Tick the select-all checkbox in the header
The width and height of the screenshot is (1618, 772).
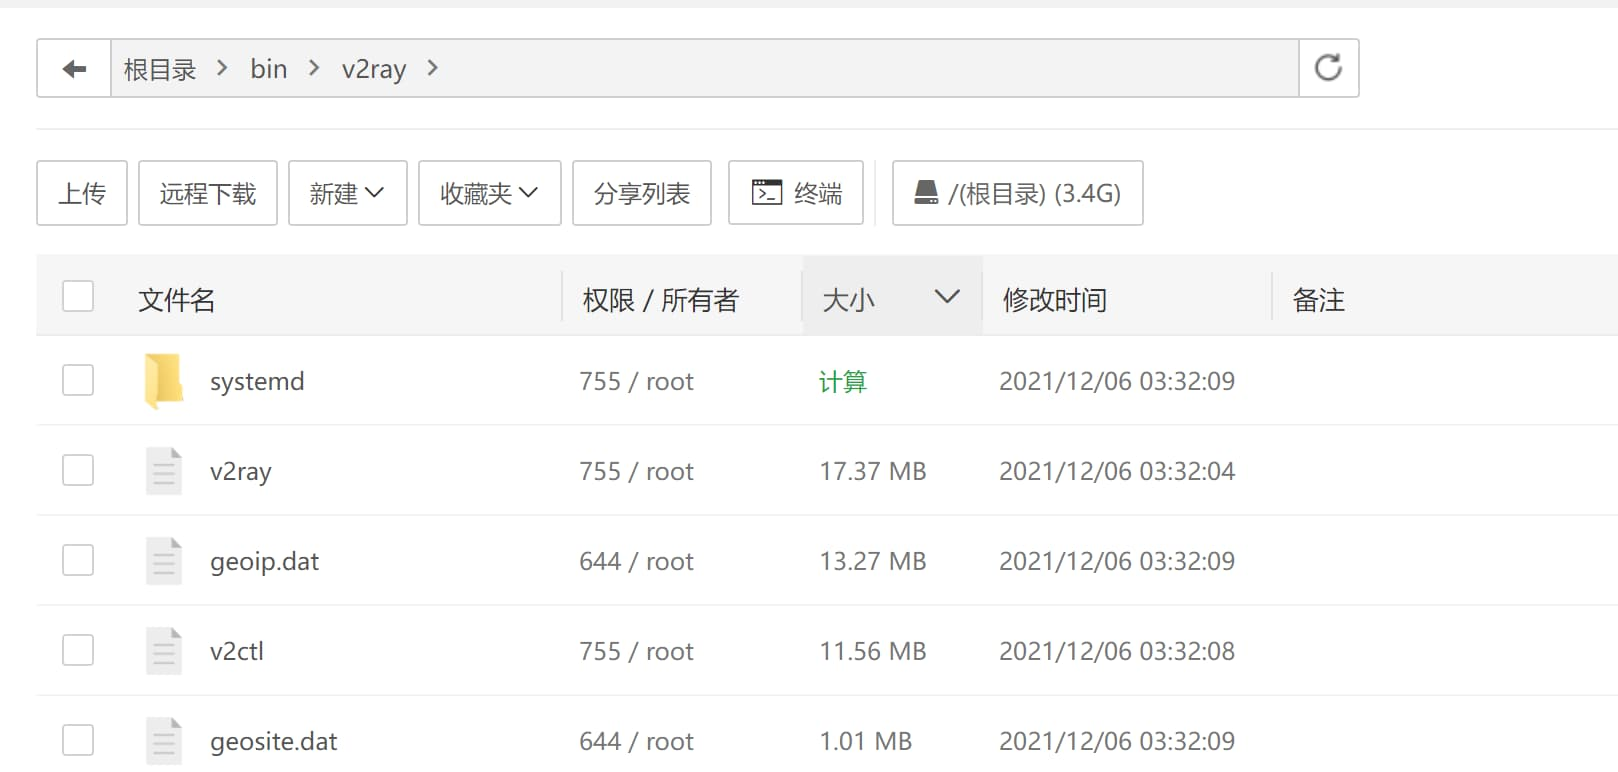[x=78, y=296]
